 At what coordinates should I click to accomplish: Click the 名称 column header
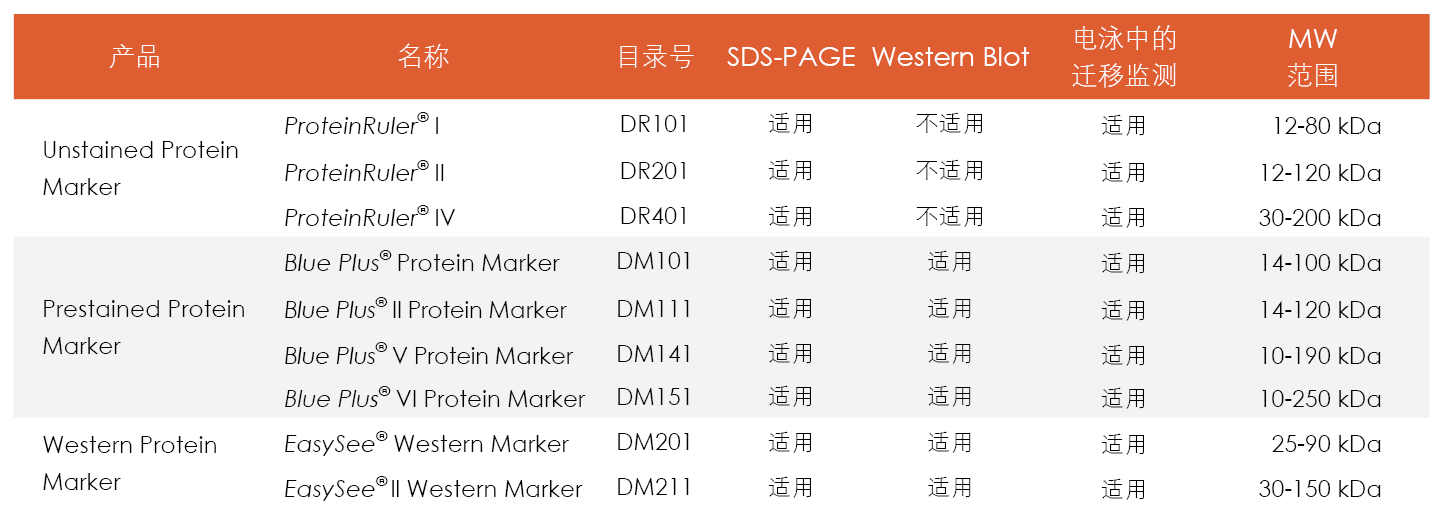(x=423, y=57)
